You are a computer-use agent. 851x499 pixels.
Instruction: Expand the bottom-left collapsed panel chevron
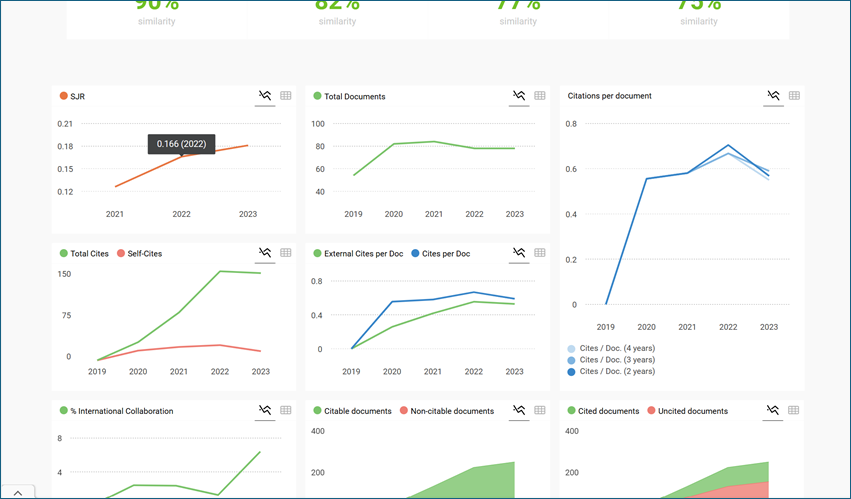pyautogui.click(x=18, y=492)
